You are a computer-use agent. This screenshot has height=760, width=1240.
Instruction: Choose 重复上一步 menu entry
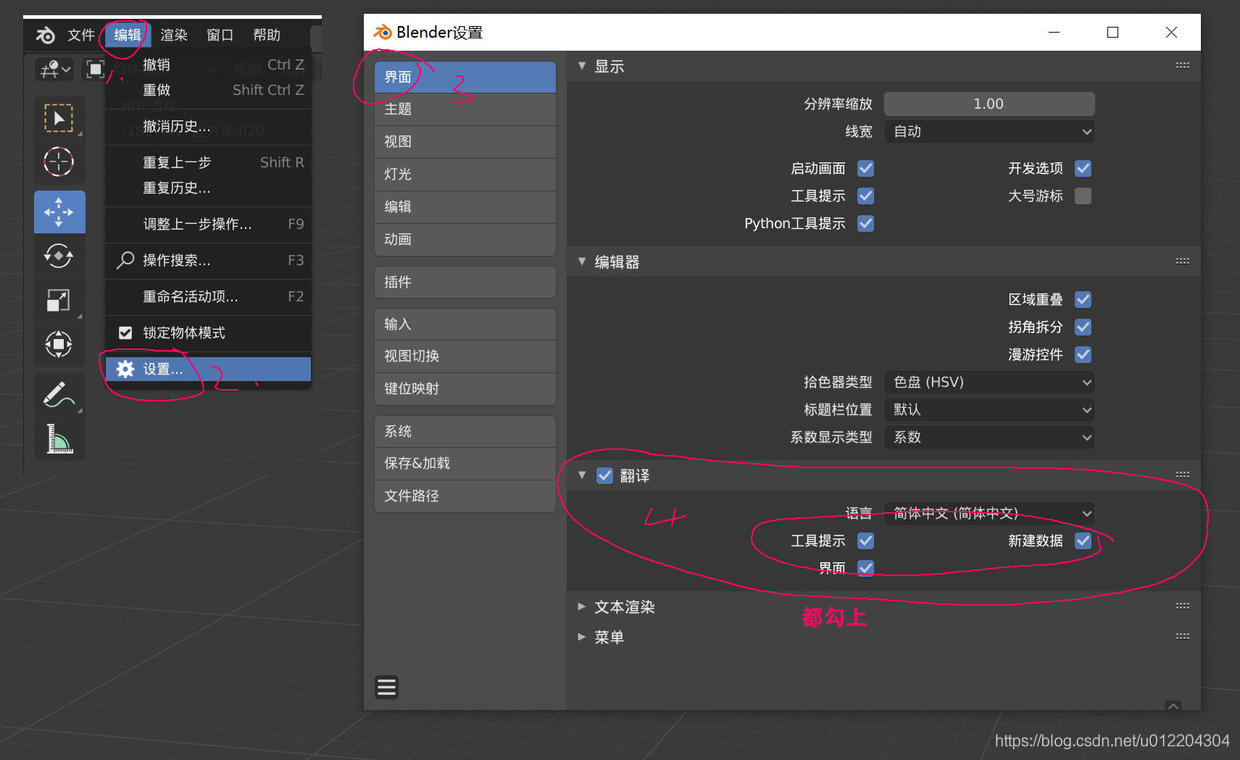[x=209, y=162]
